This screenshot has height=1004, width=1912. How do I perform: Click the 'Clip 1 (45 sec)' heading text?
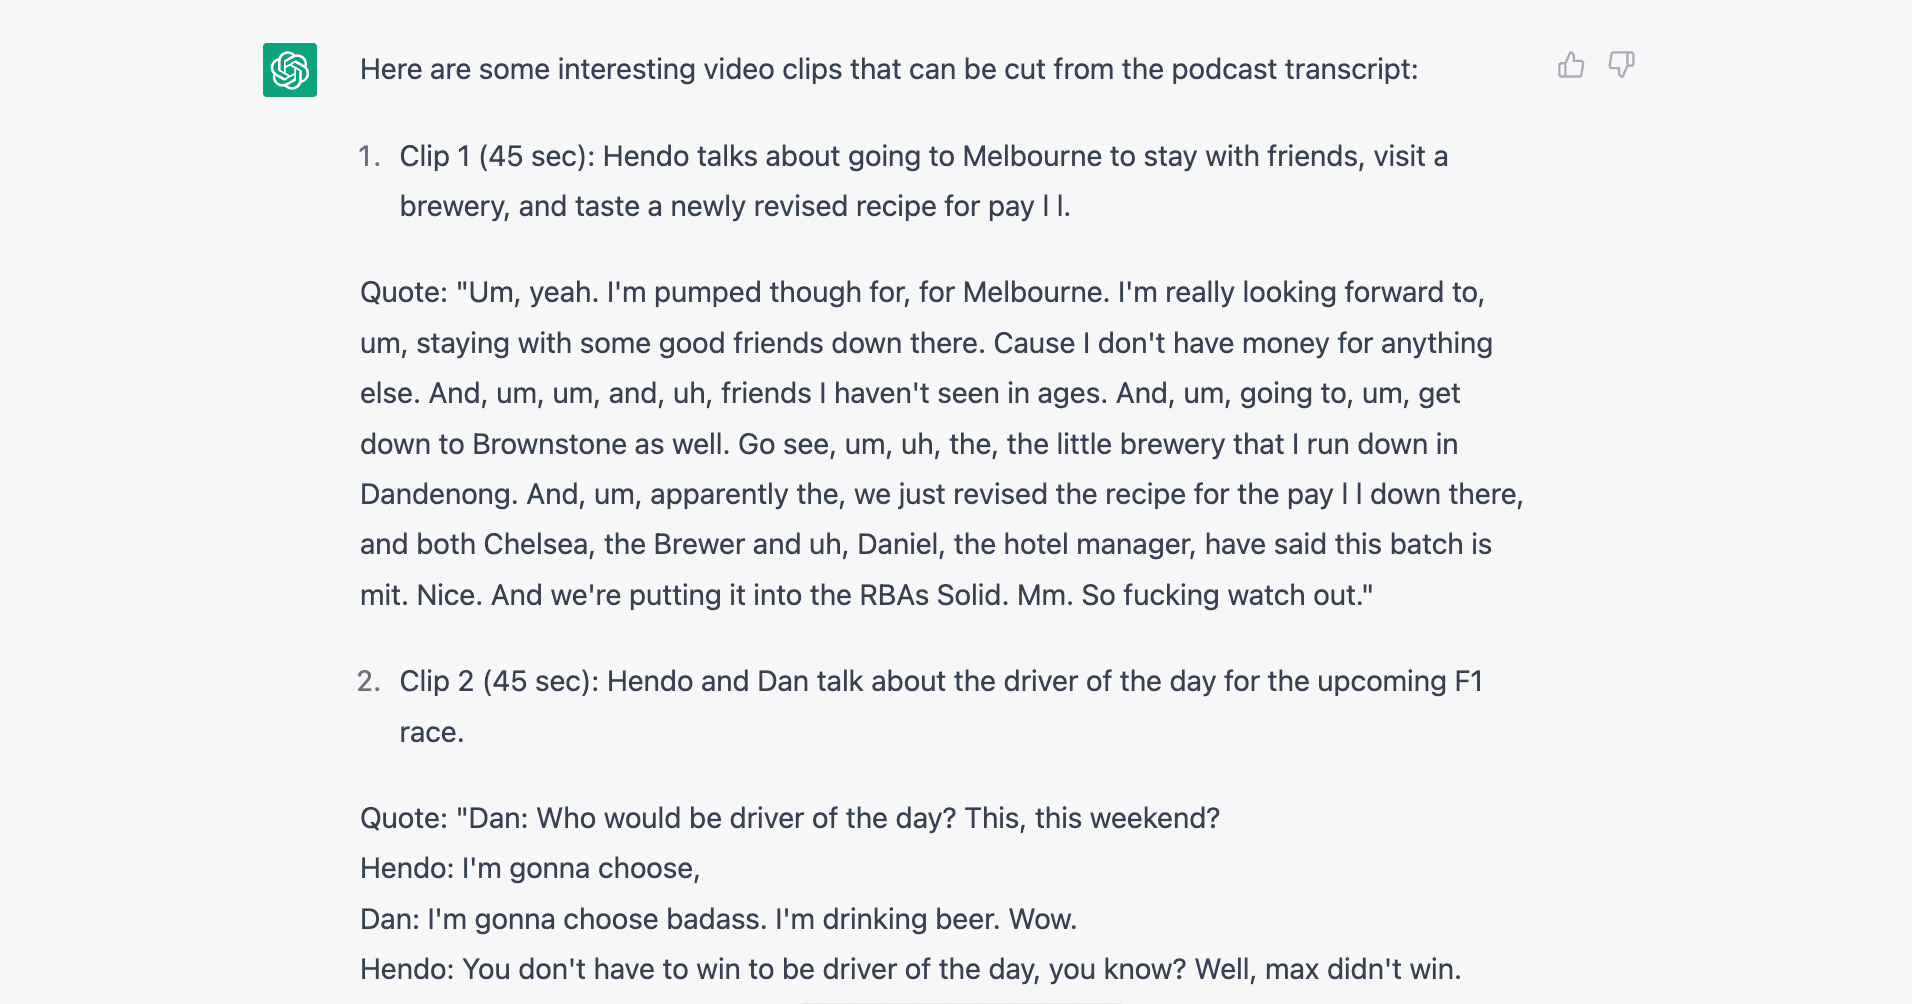coord(497,156)
